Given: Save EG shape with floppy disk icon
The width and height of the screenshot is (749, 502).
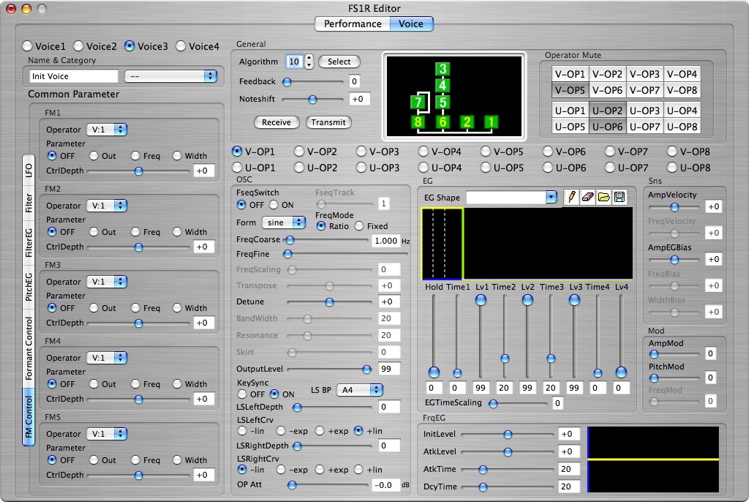Looking at the screenshot, I should 620,197.
